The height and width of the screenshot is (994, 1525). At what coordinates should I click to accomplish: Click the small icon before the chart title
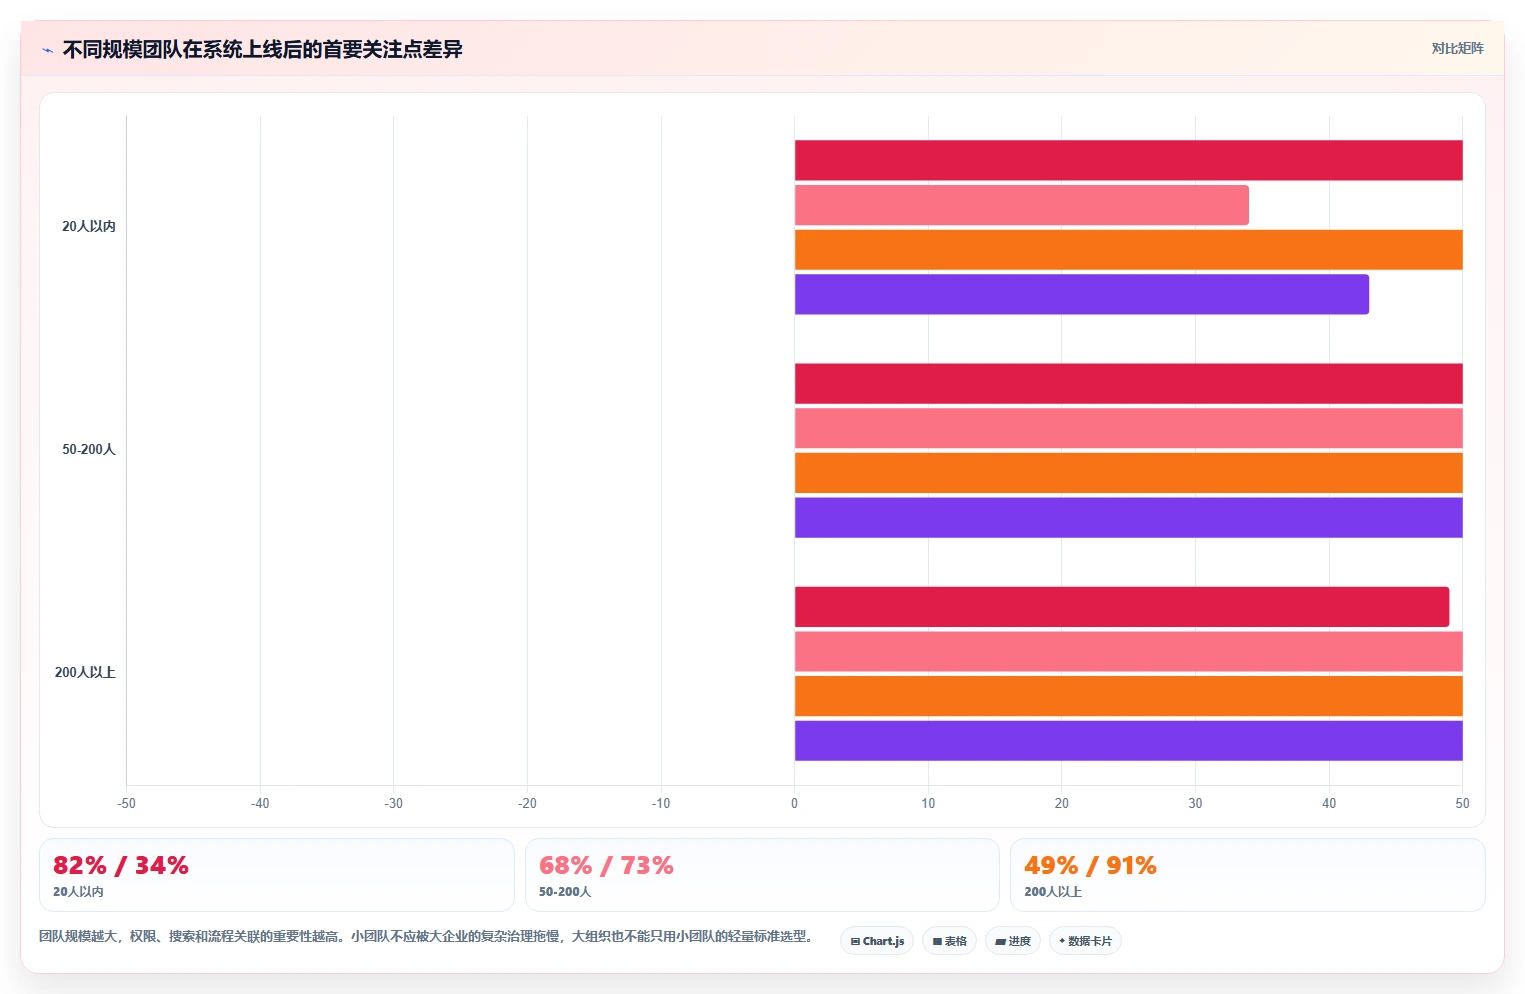tap(47, 50)
